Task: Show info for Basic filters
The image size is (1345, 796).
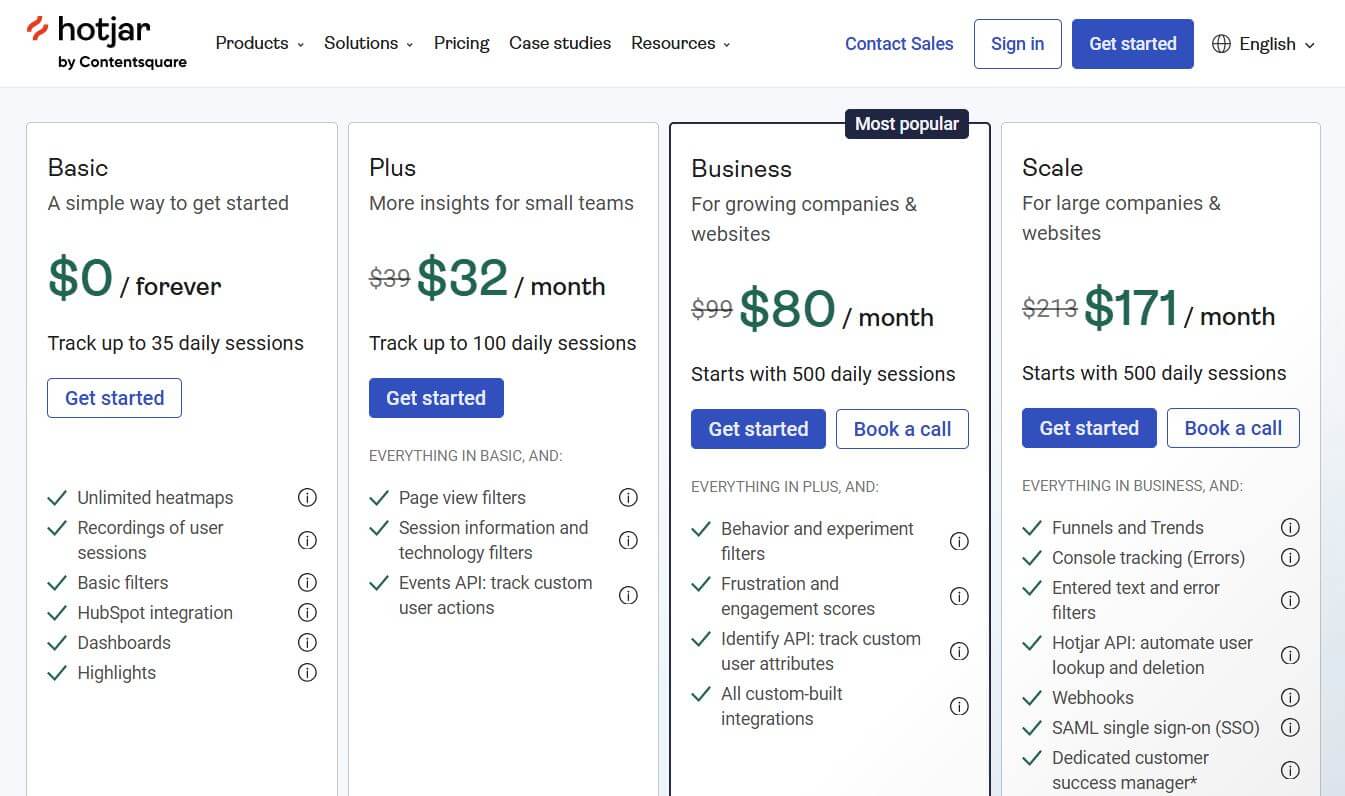Action: pos(308,582)
